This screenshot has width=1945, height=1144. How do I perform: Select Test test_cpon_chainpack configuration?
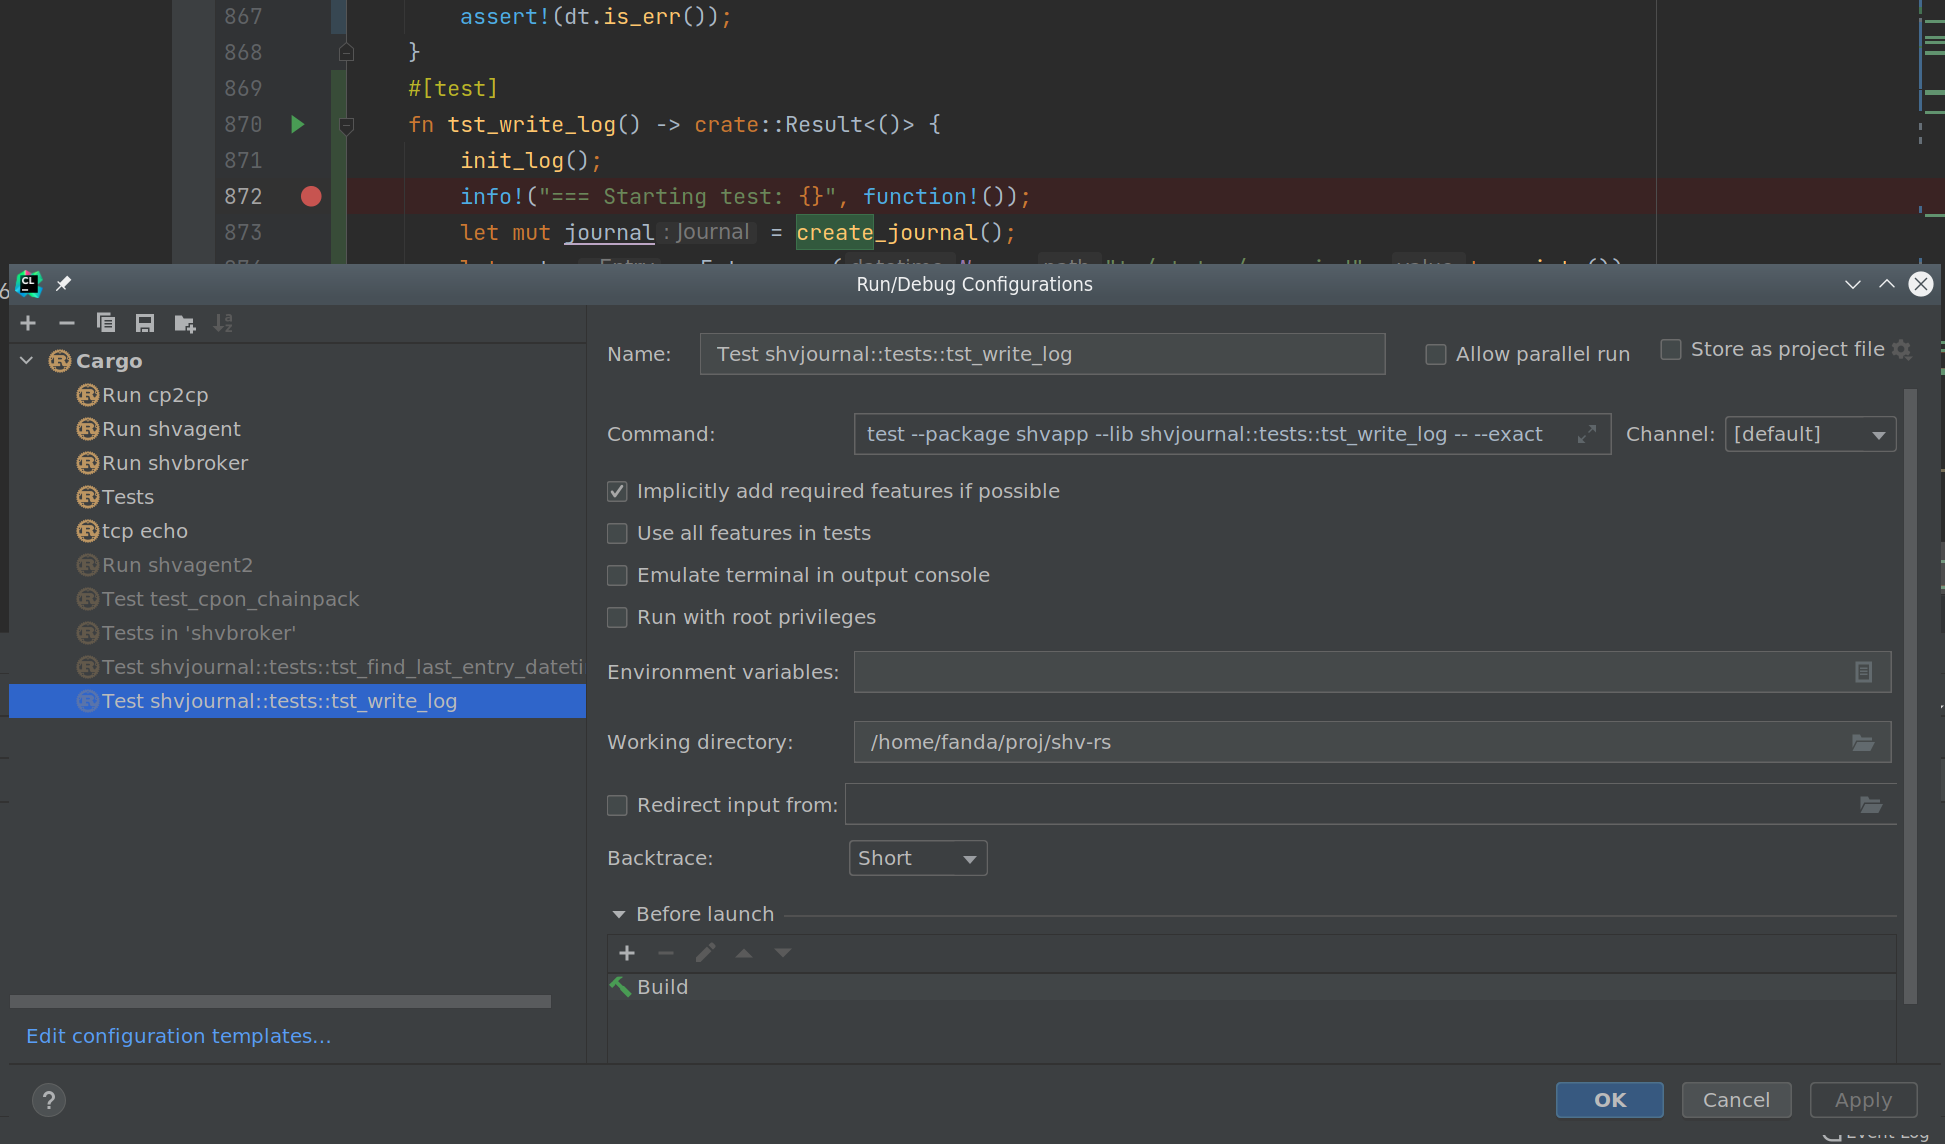(x=230, y=599)
